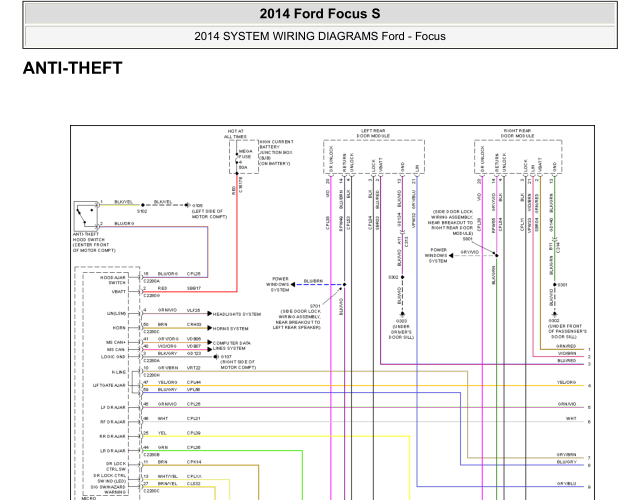Click 'ANTI-THEFT HOOD SWITCH' component label
The image size is (630, 500).
point(89,237)
